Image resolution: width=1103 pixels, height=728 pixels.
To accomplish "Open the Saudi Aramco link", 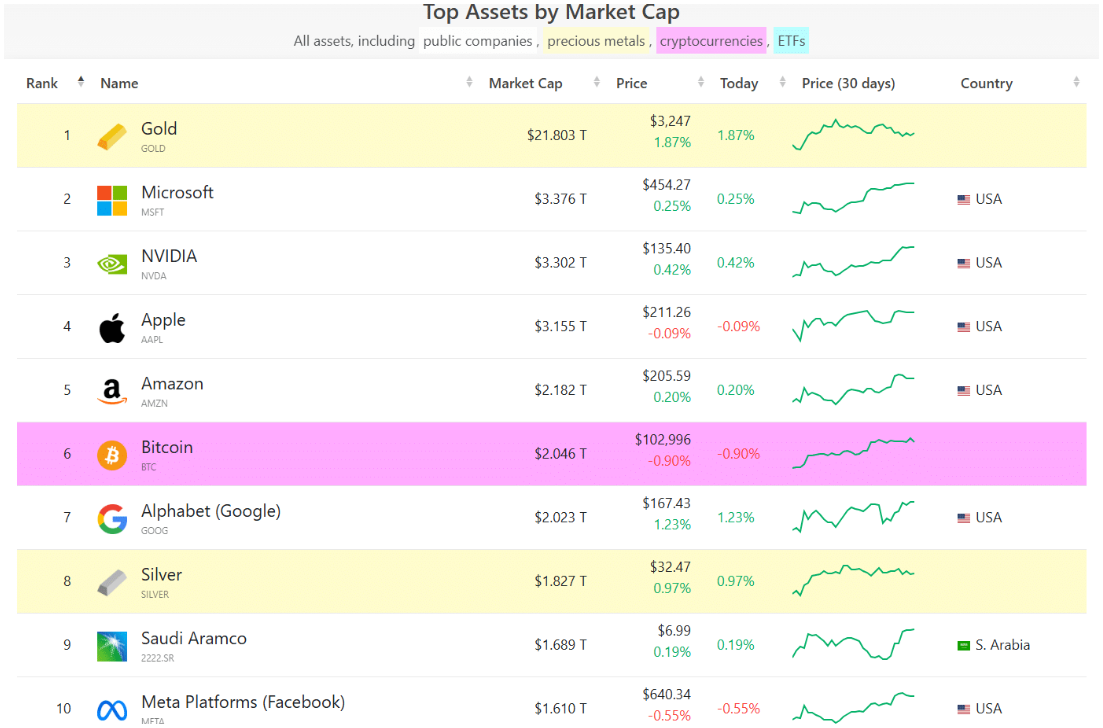I will pyautogui.click(x=193, y=639).
